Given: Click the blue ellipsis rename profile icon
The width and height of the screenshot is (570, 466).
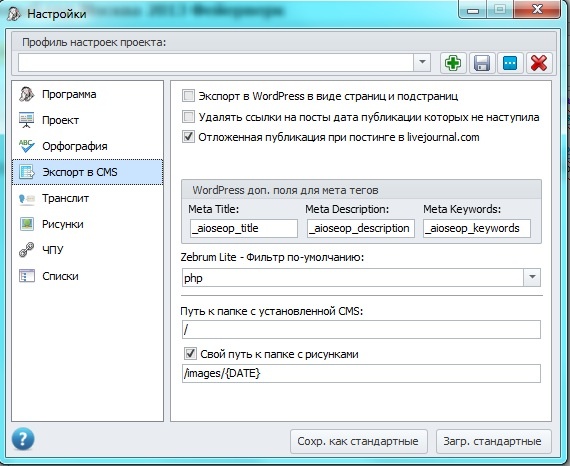Looking at the screenshot, I should tap(510, 63).
